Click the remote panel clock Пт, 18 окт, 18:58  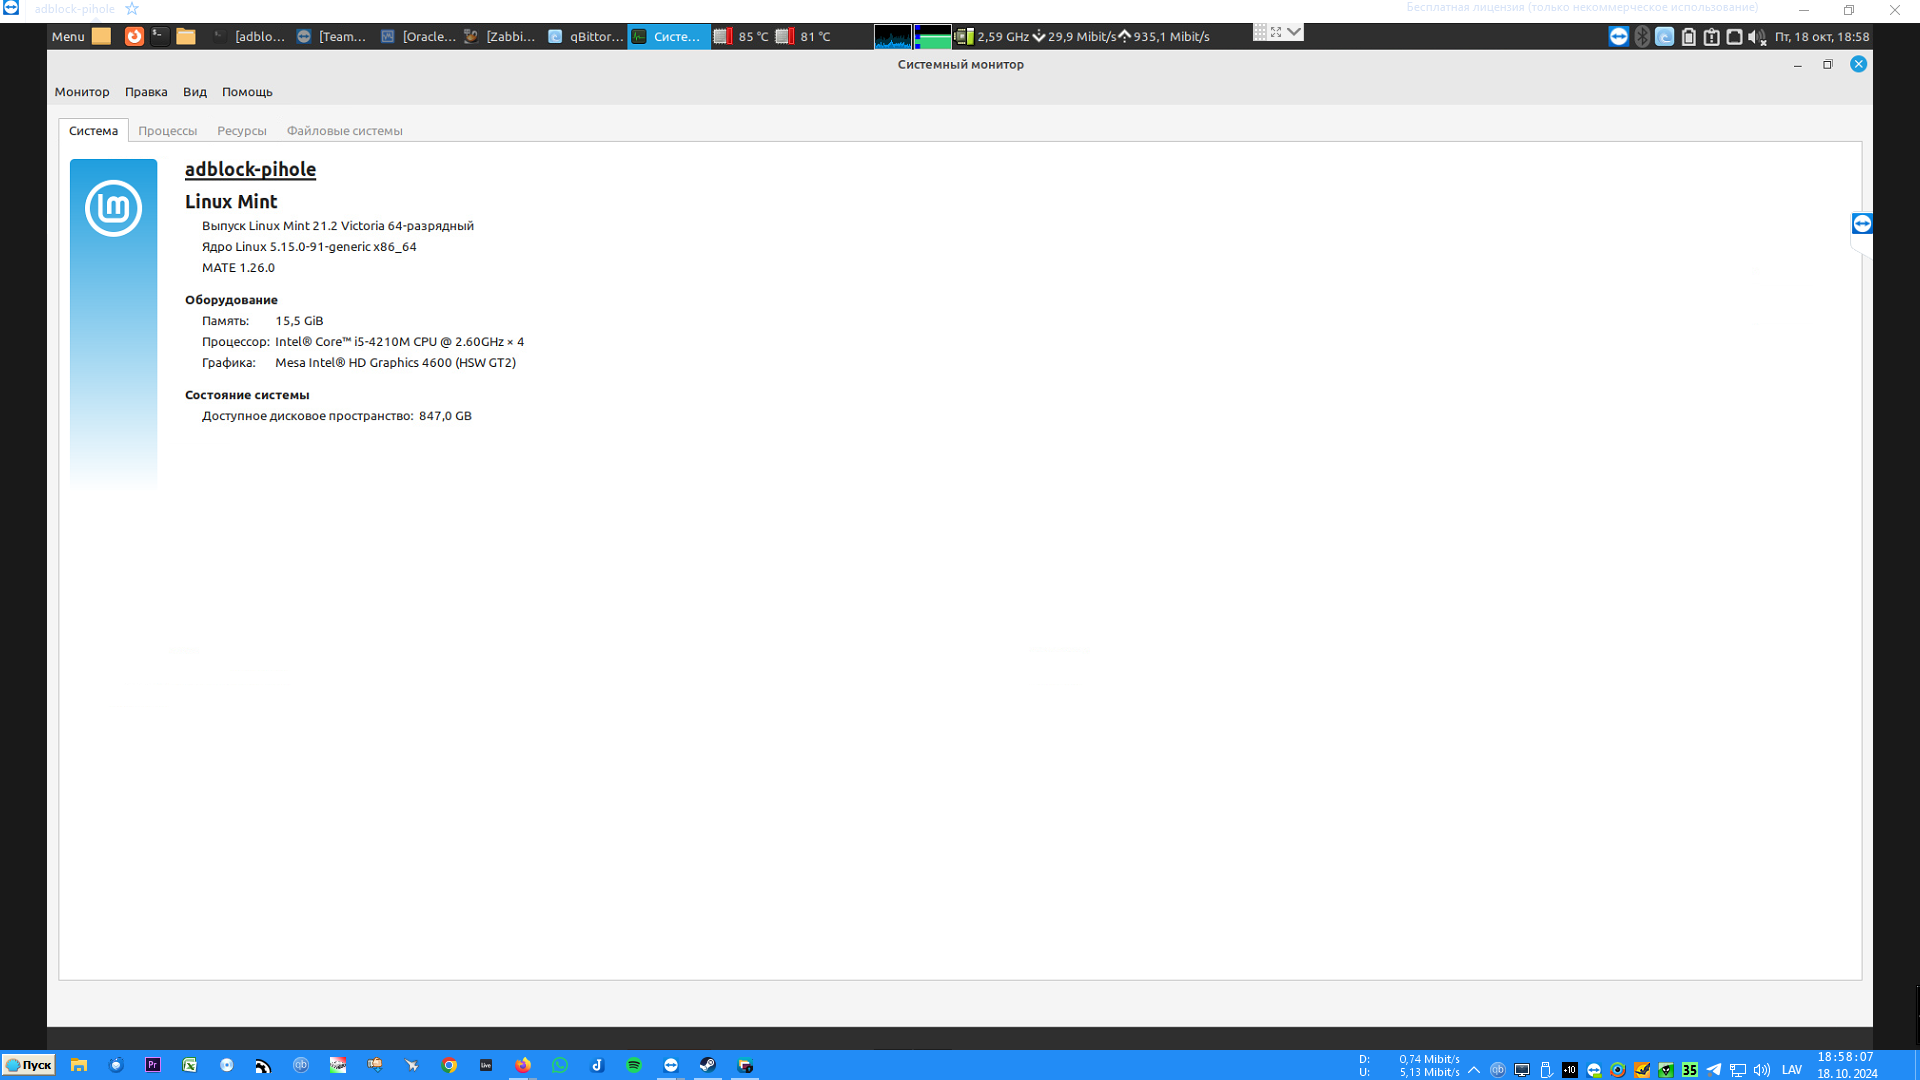coord(1822,36)
